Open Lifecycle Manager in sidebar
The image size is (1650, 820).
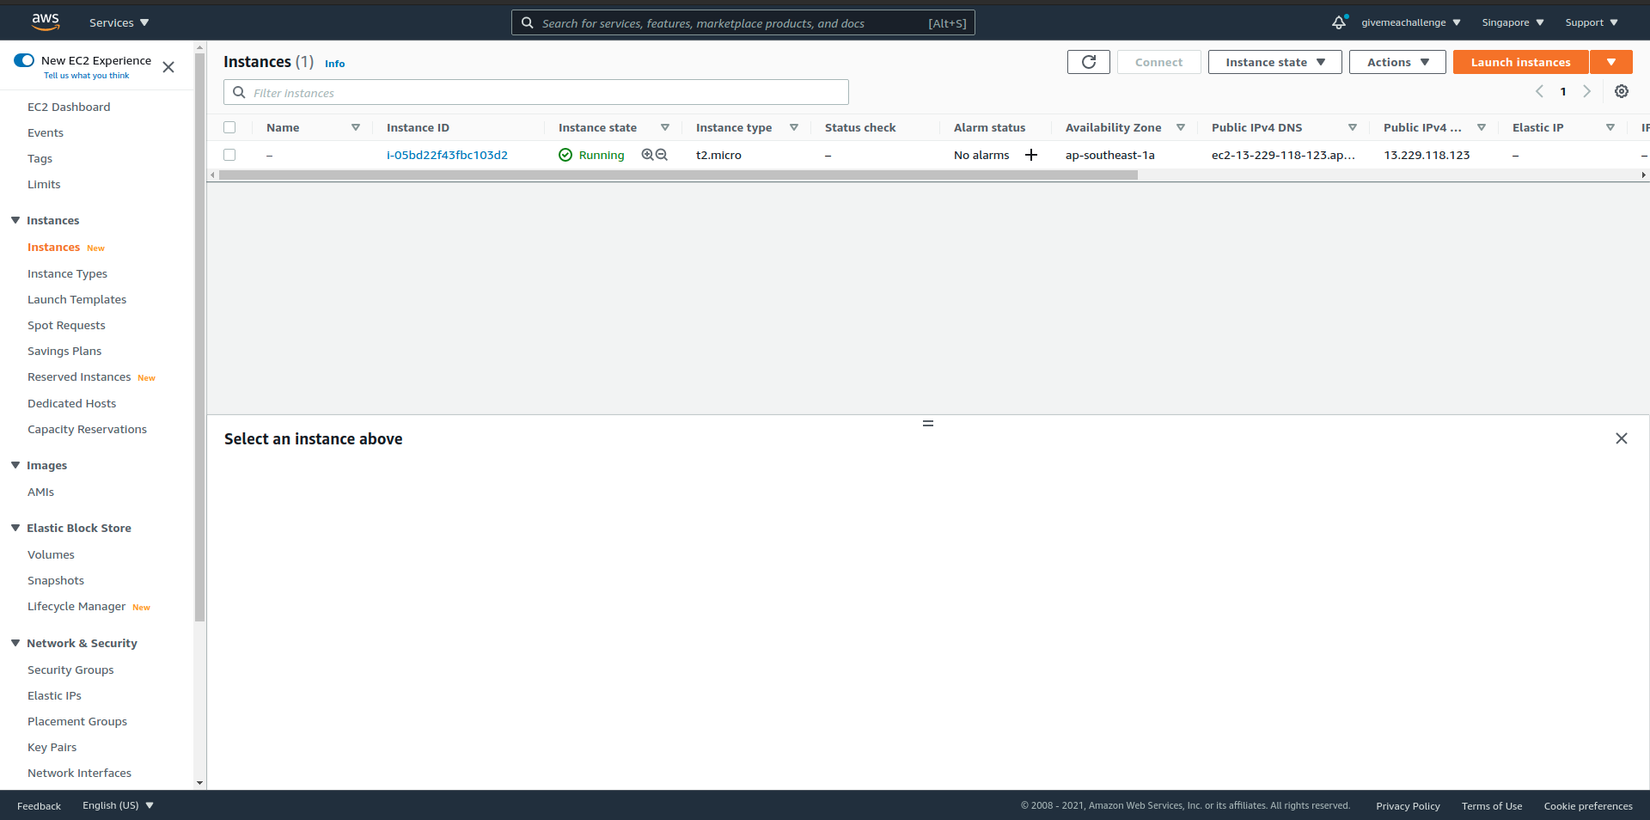(x=76, y=607)
